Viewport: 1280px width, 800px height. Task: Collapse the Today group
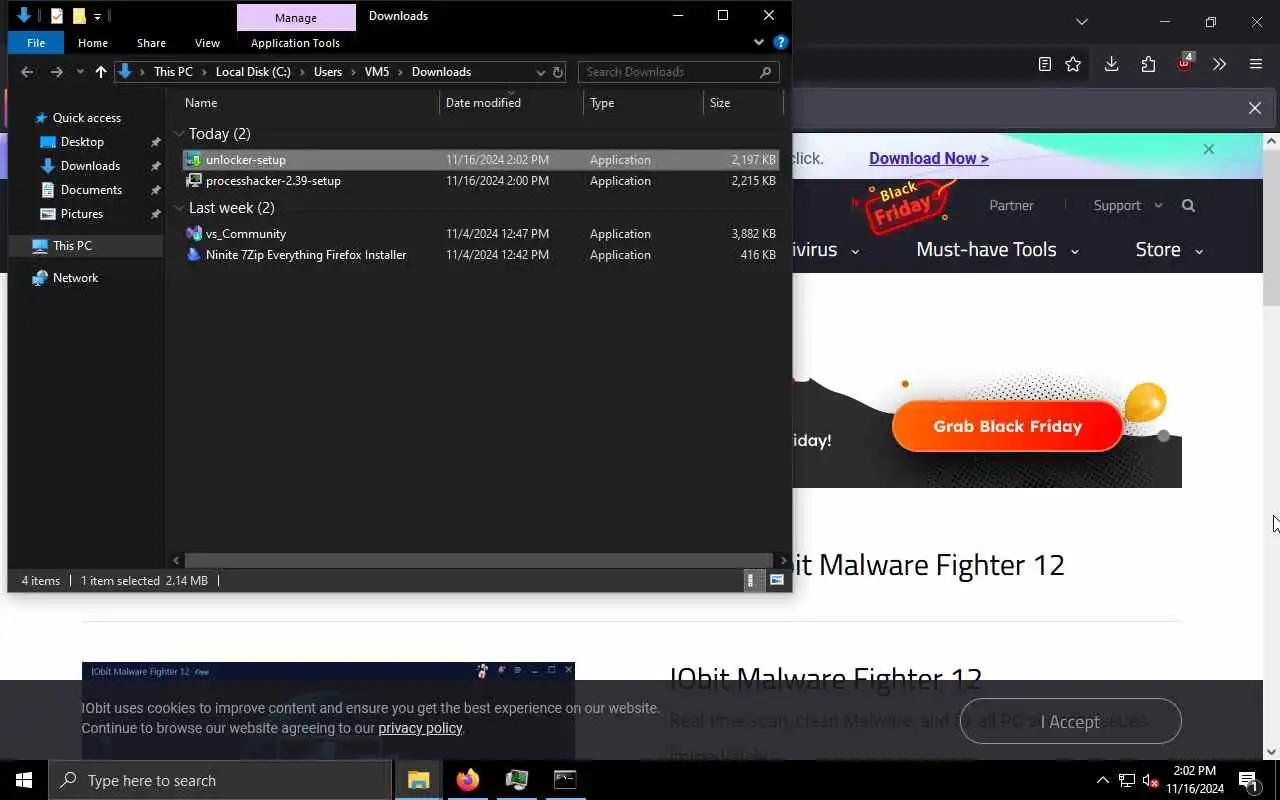click(x=179, y=134)
